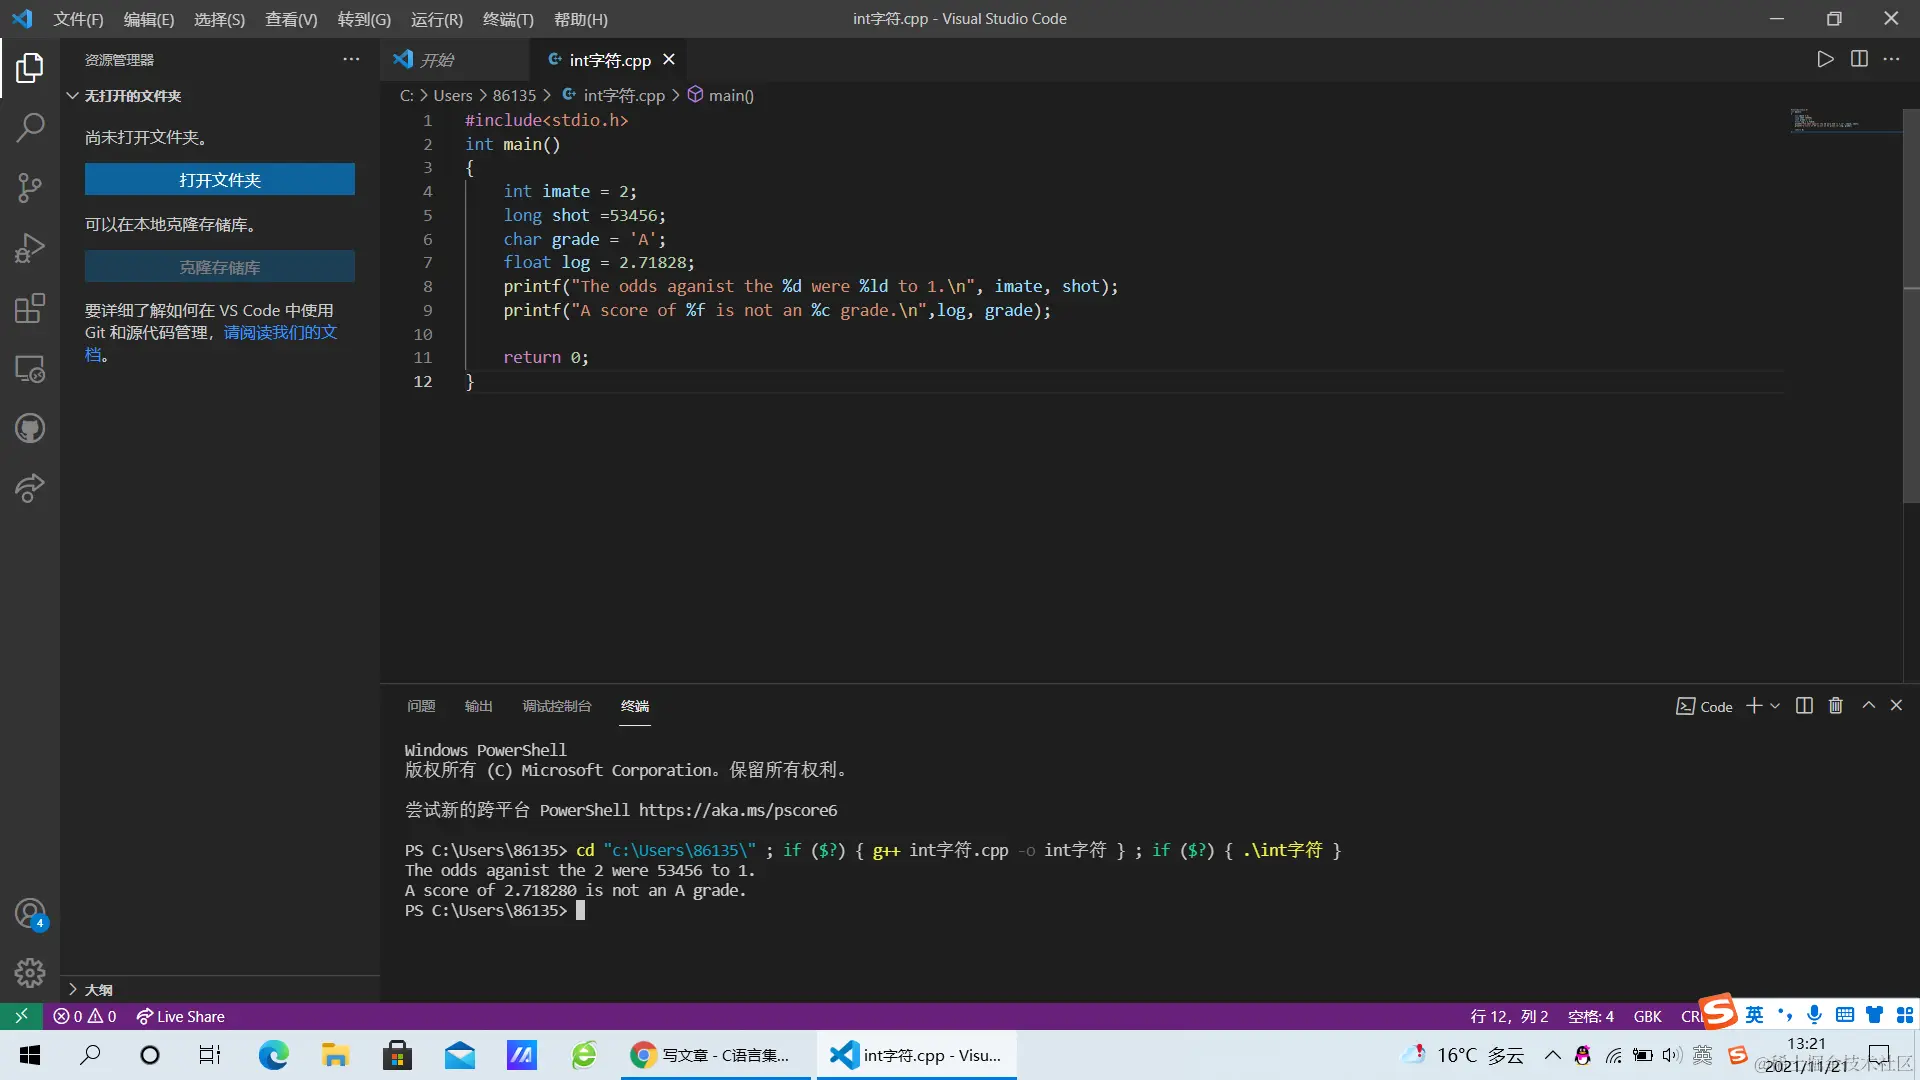Maximize terminal panel with up chevron
This screenshot has width=1920, height=1080.
[x=1868, y=706]
